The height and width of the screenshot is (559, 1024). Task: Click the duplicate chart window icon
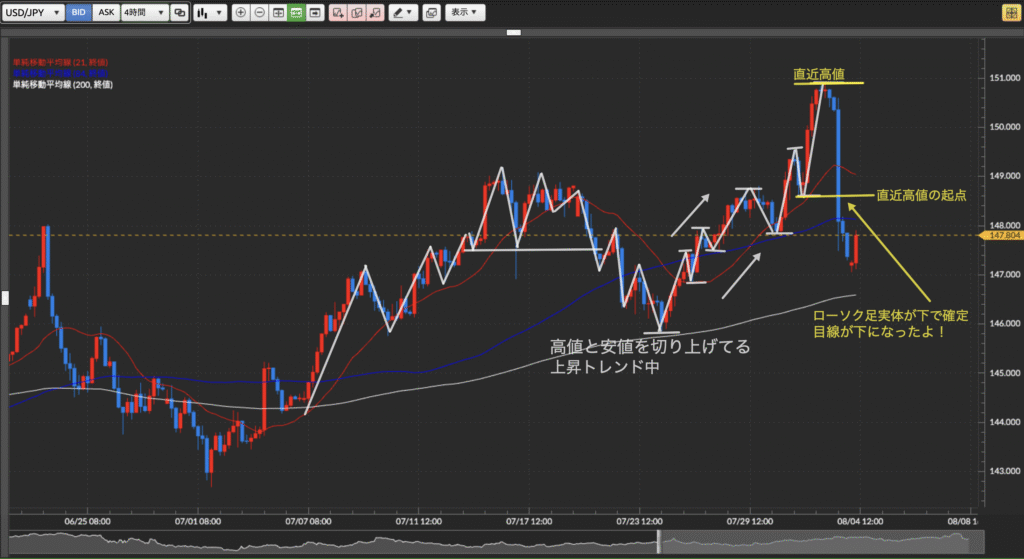pyautogui.click(x=180, y=12)
